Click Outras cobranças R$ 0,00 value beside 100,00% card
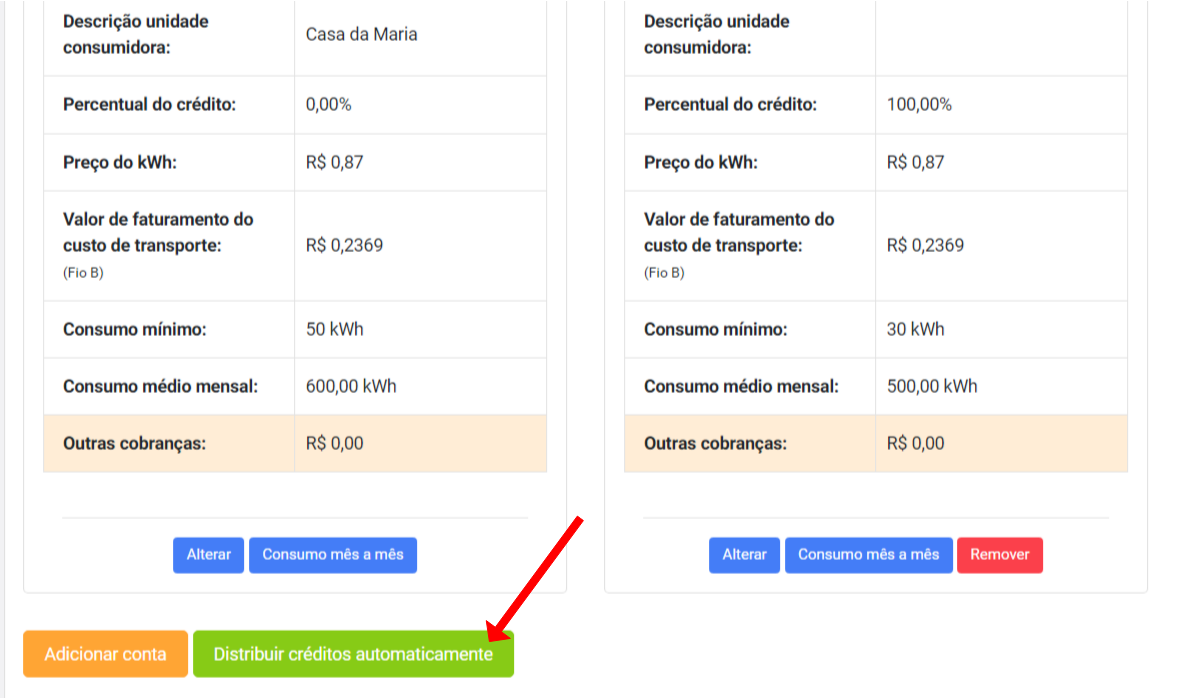The height and width of the screenshot is (698, 1192). pyautogui.click(x=915, y=443)
